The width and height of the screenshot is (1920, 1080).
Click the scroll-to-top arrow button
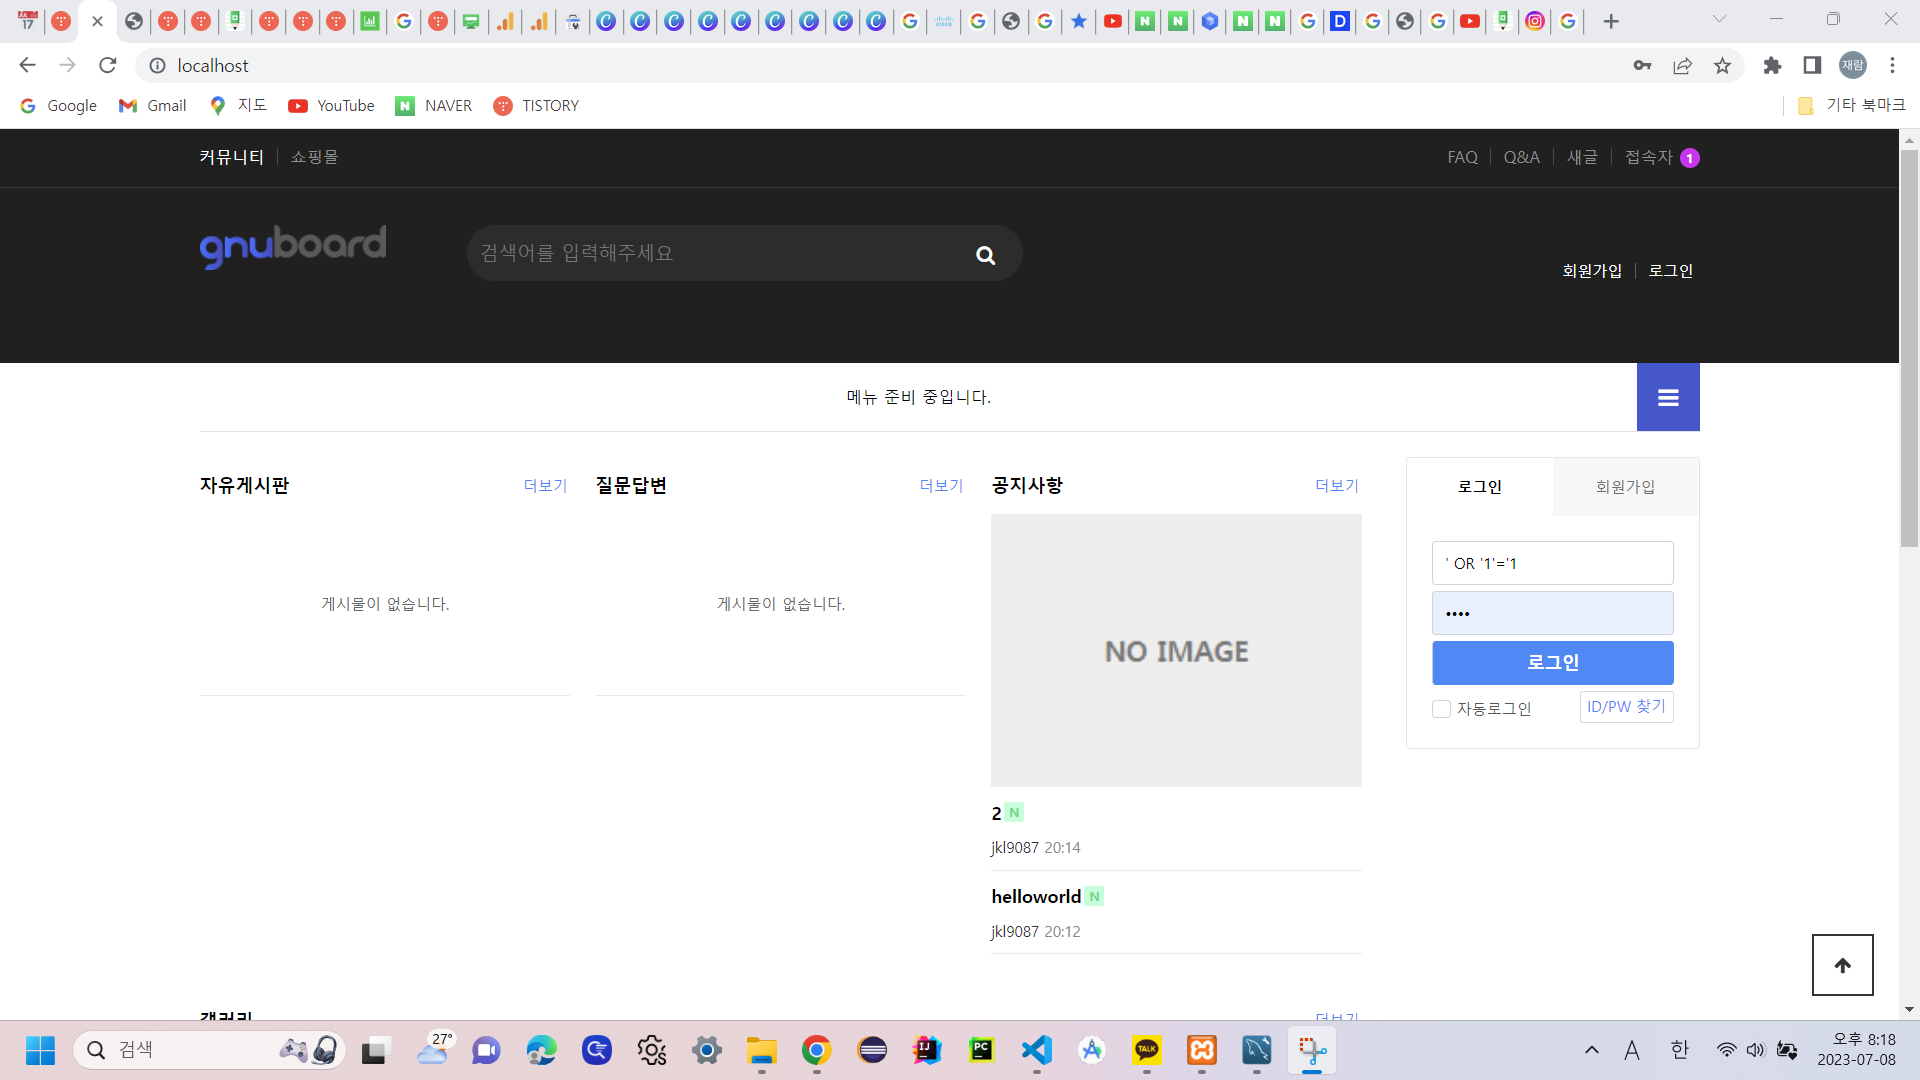(x=1842, y=965)
